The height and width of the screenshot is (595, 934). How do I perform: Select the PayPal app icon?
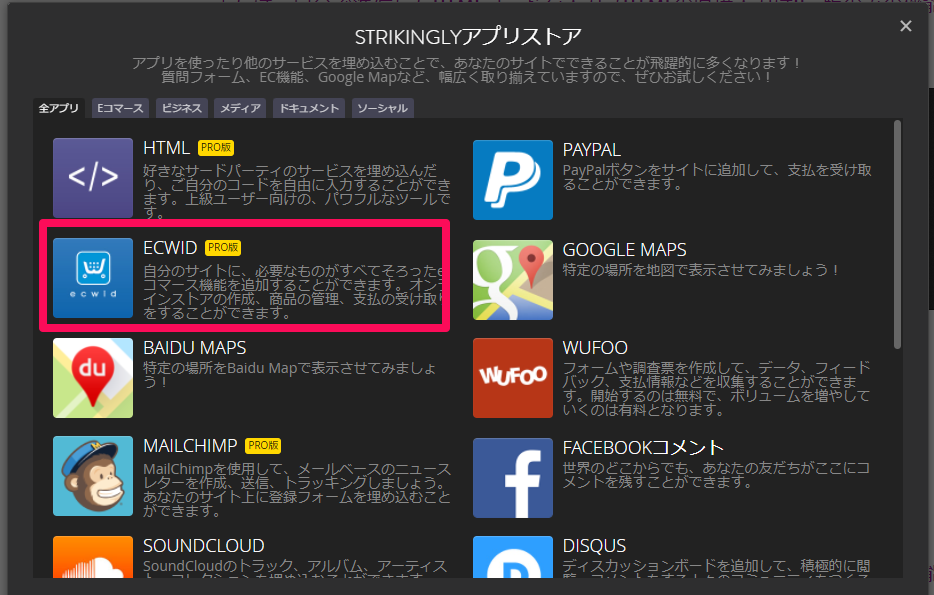(513, 180)
